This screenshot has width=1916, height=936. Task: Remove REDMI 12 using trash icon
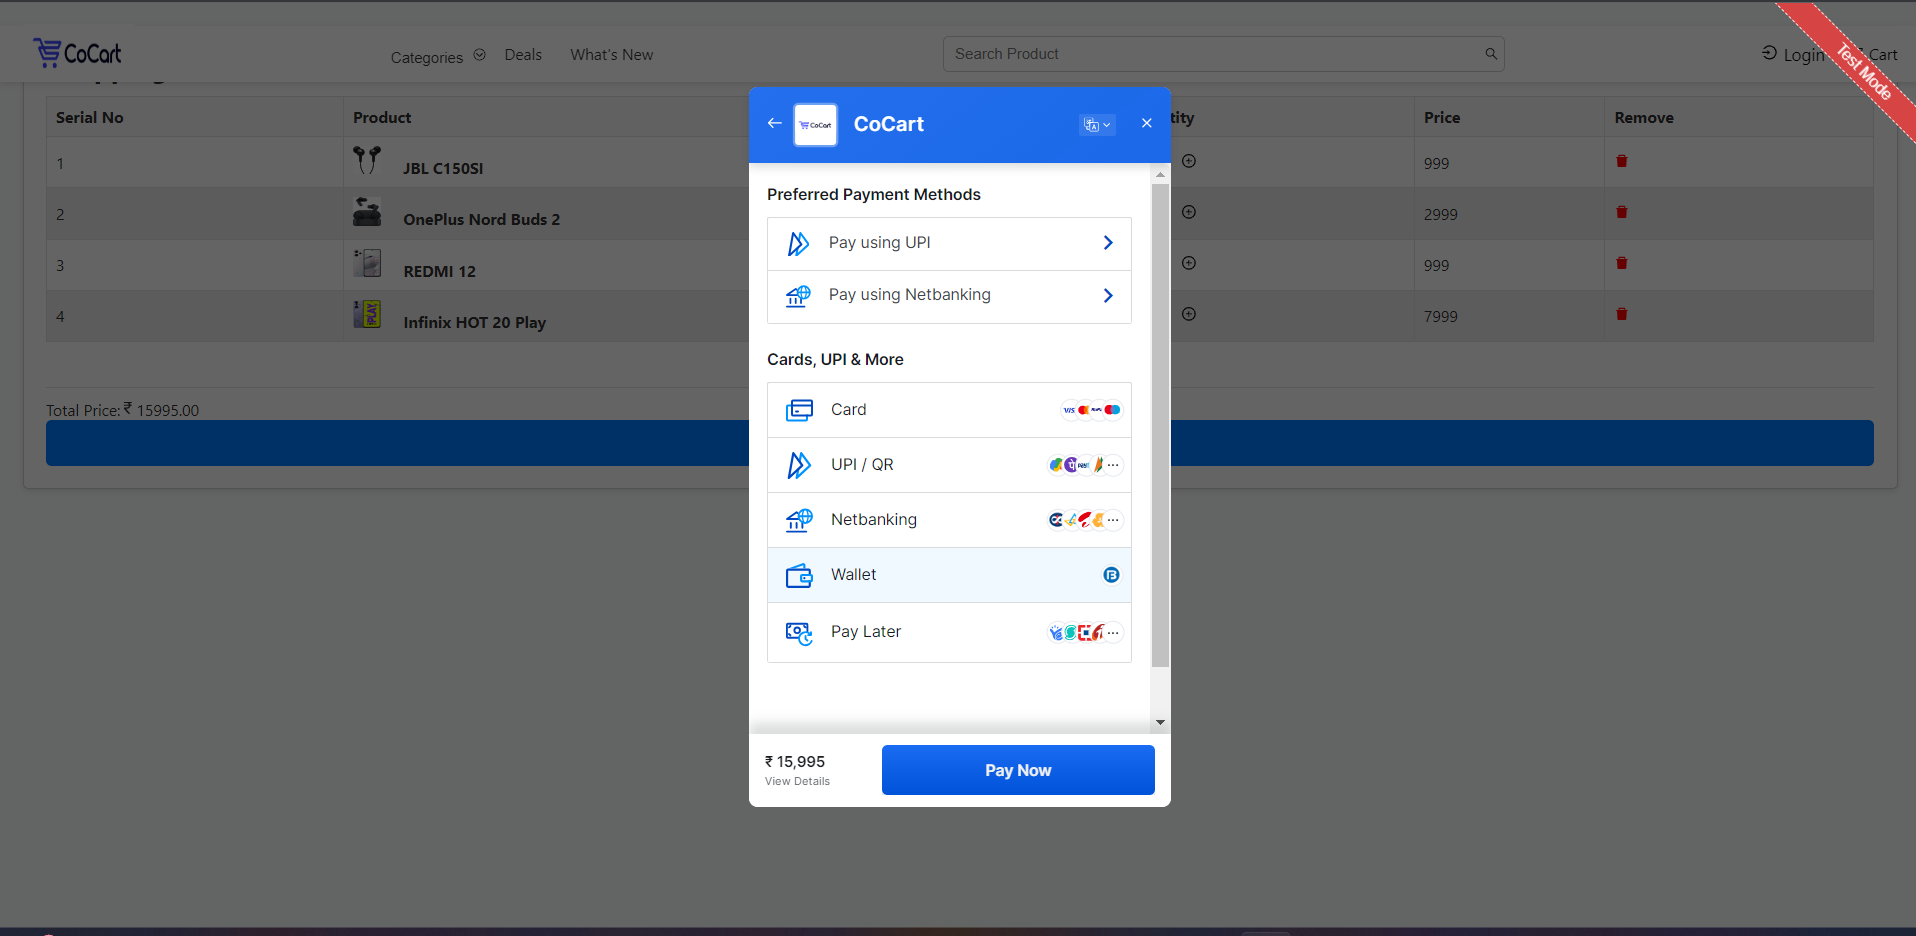point(1622,263)
